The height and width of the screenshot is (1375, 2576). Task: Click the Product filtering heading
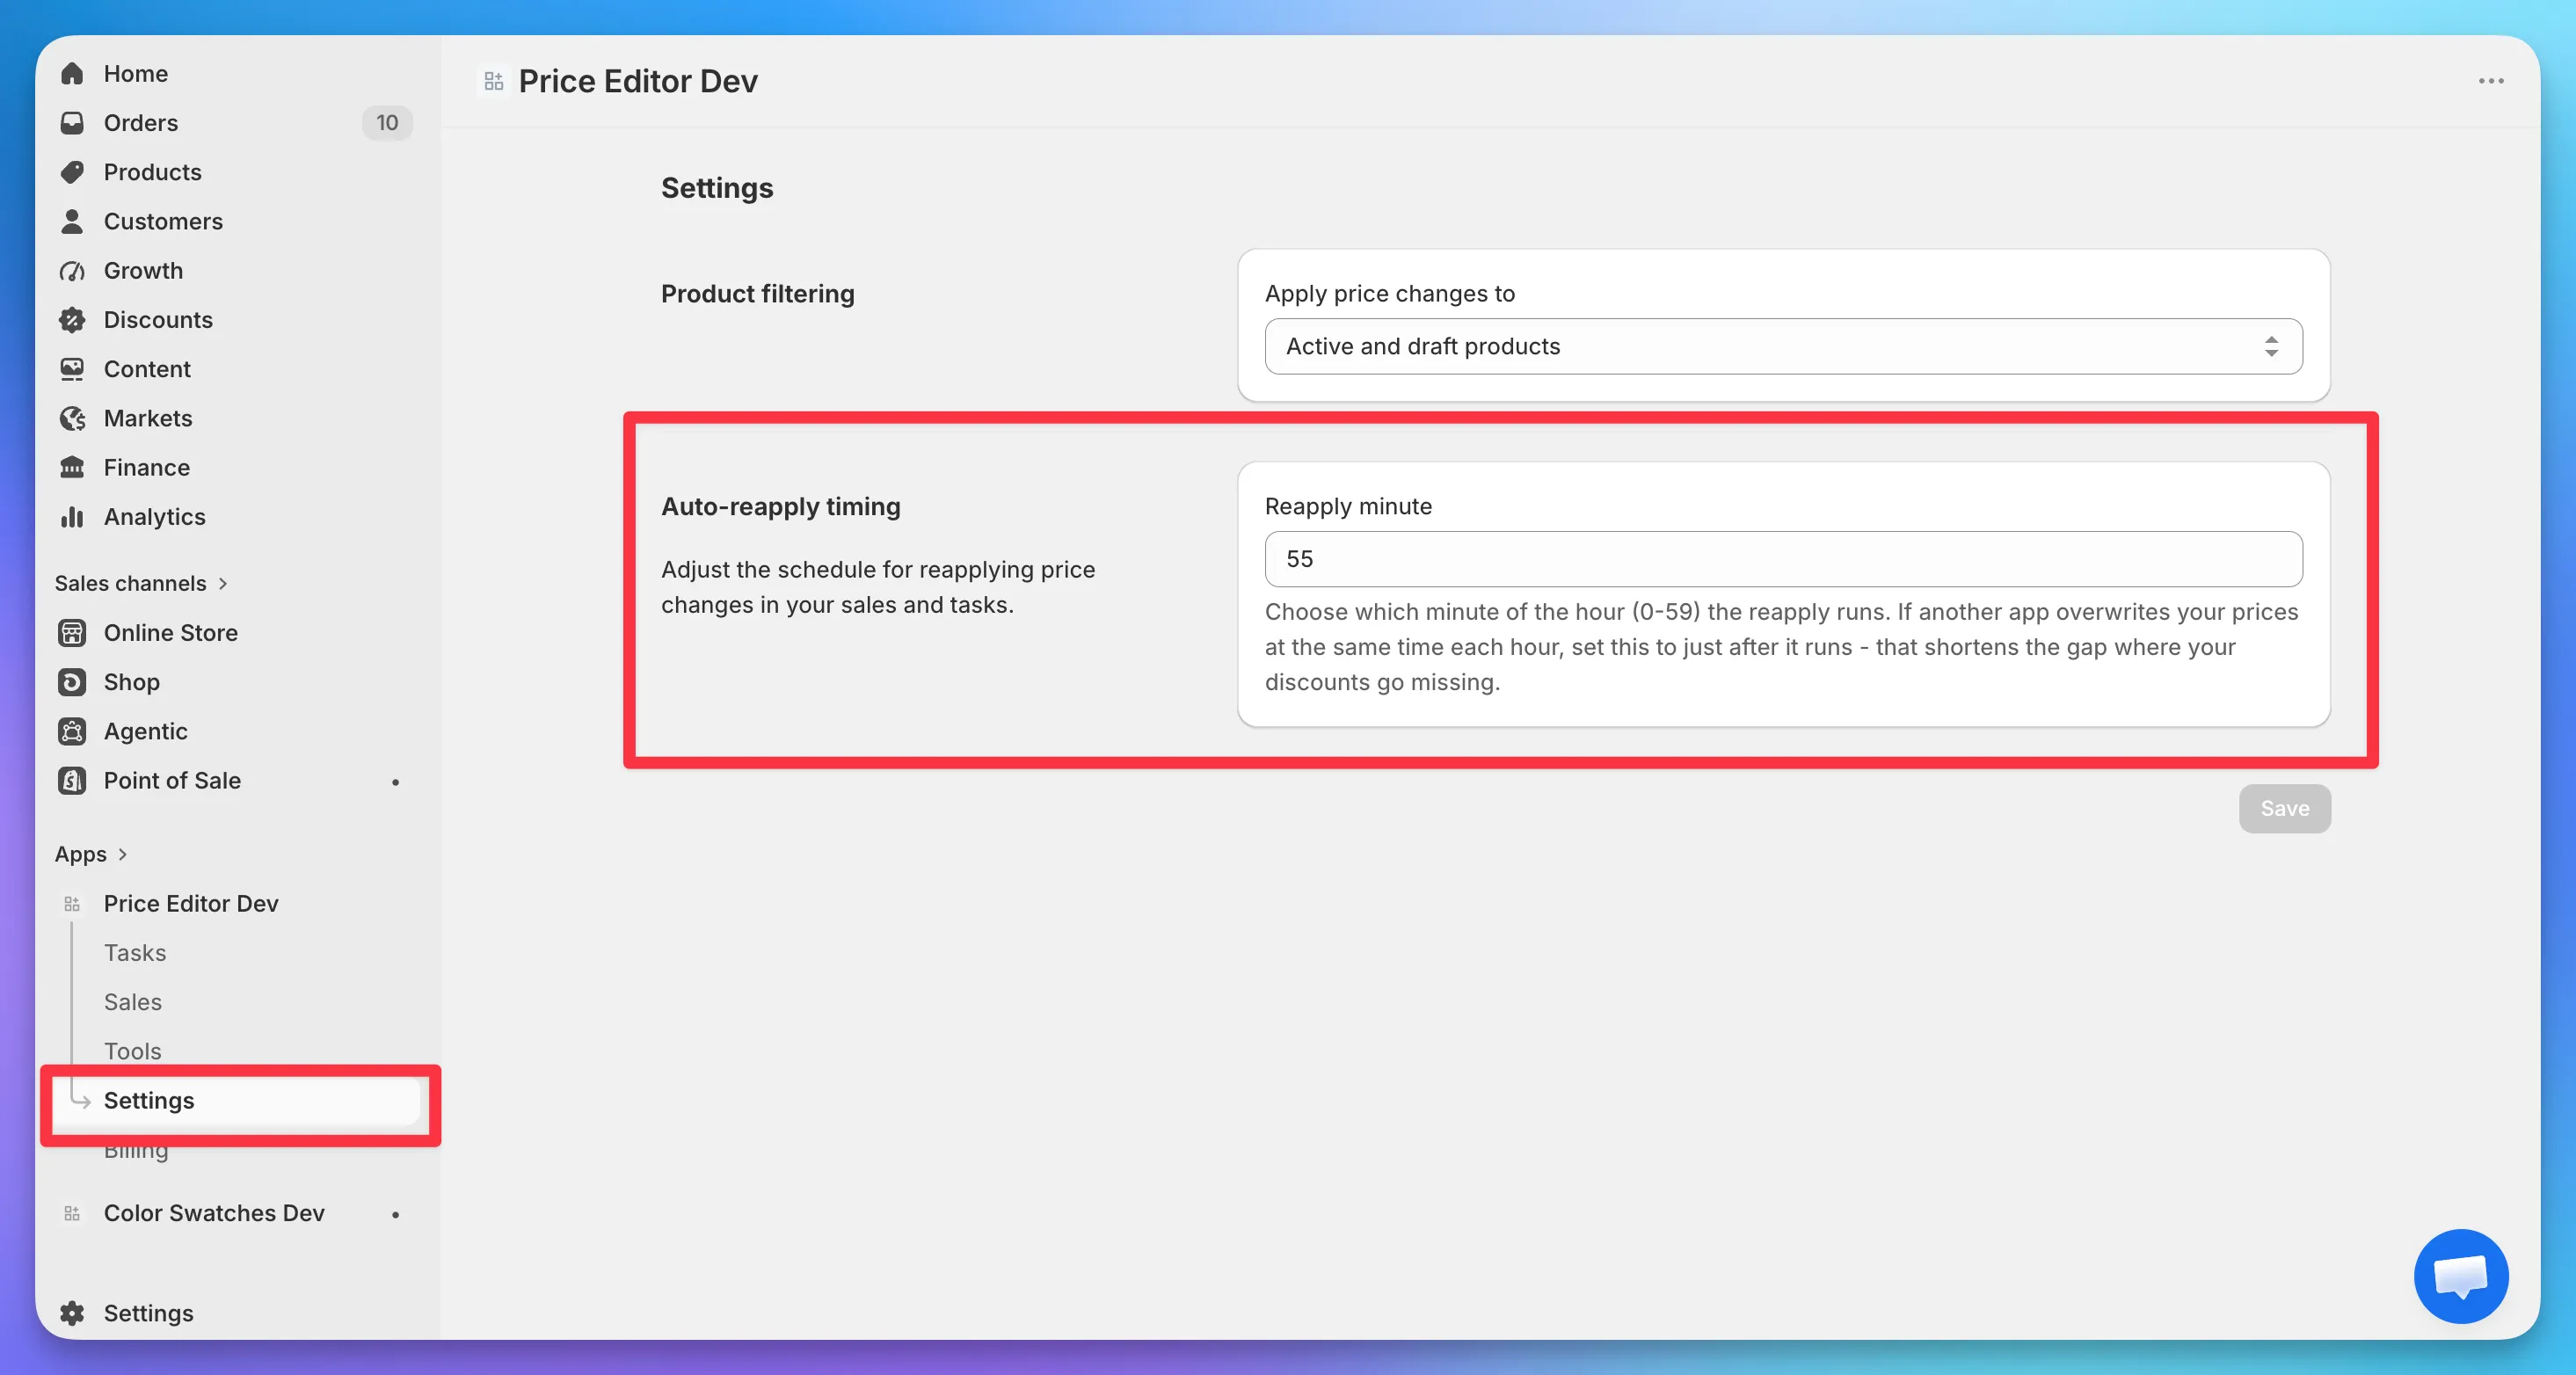pos(757,294)
